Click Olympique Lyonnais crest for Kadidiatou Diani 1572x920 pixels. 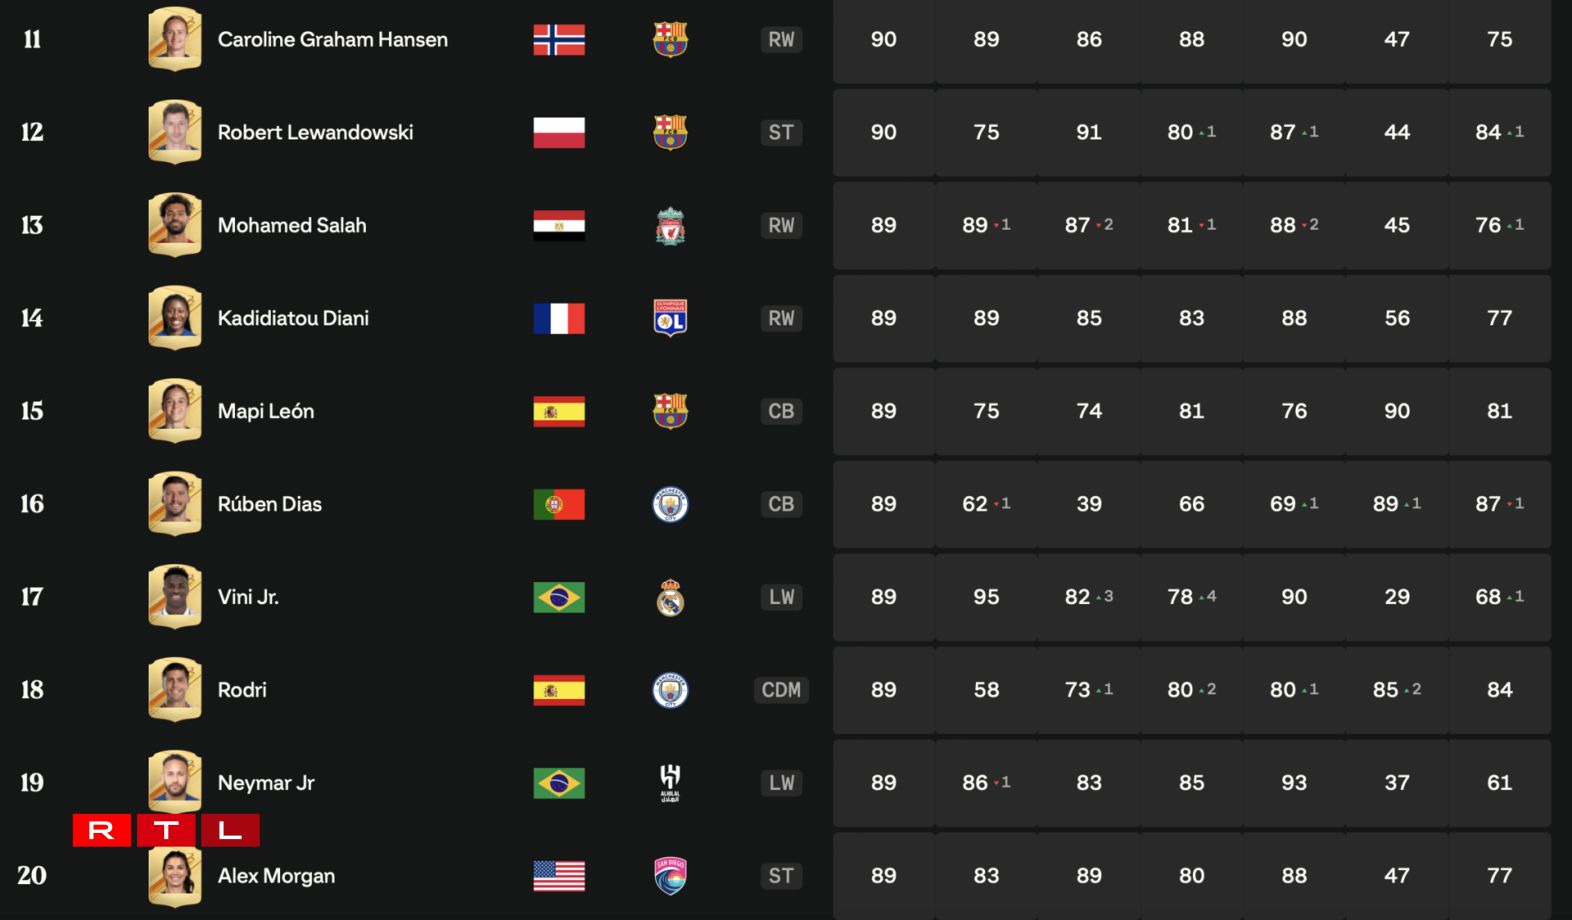[670, 318]
